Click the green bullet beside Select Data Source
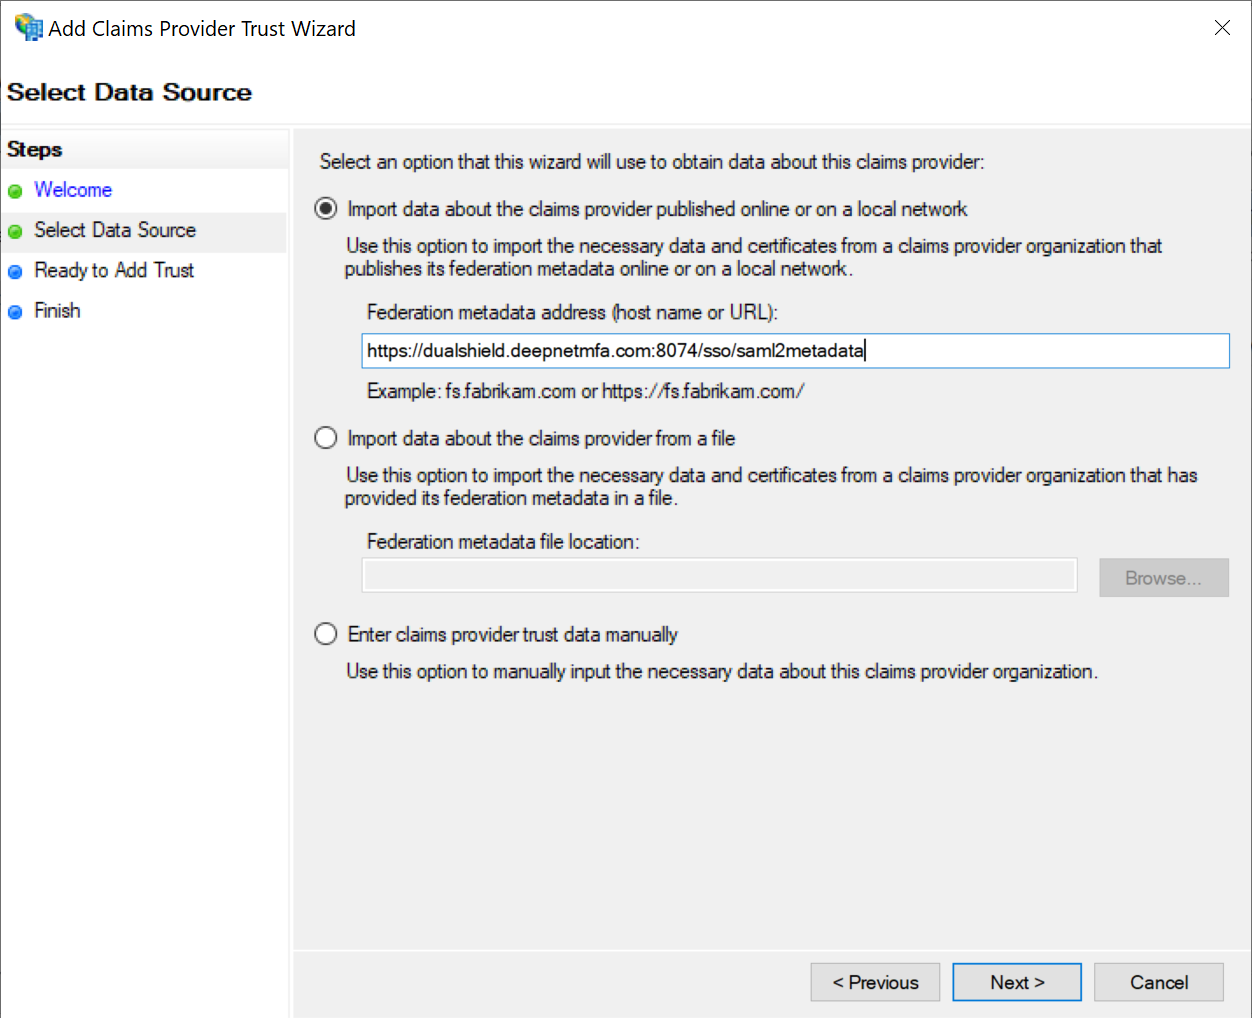Viewport: 1252px width, 1018px height. tap(15, 232)
